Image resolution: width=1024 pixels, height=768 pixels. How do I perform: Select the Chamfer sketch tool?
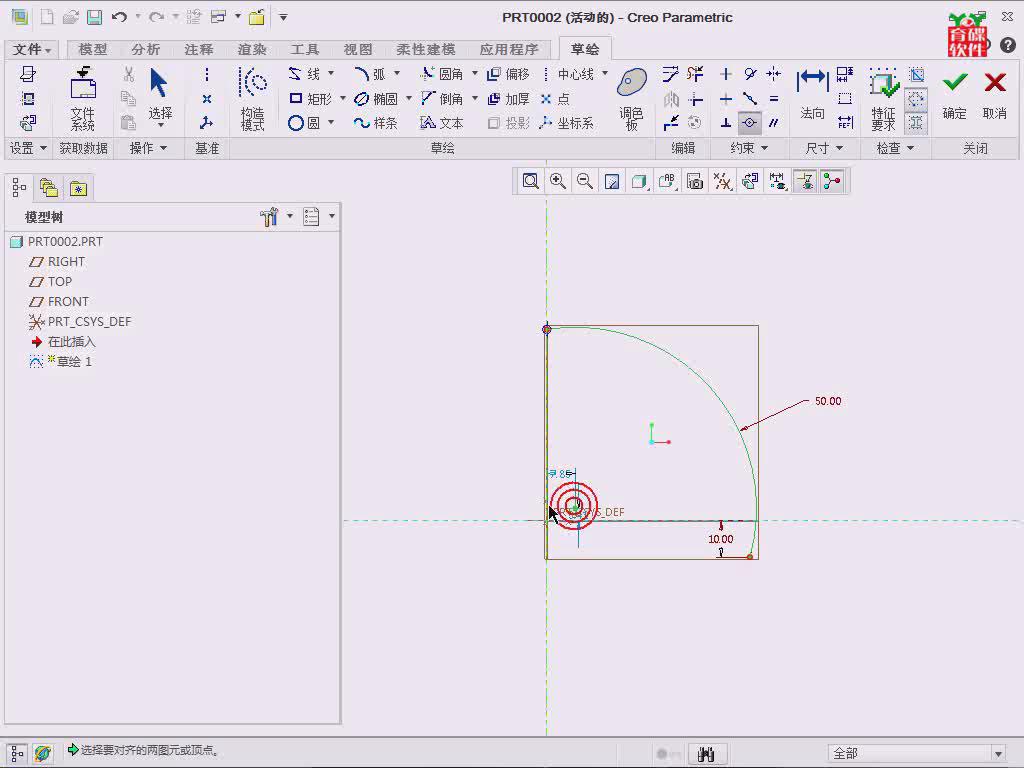[x=441, y=99]
